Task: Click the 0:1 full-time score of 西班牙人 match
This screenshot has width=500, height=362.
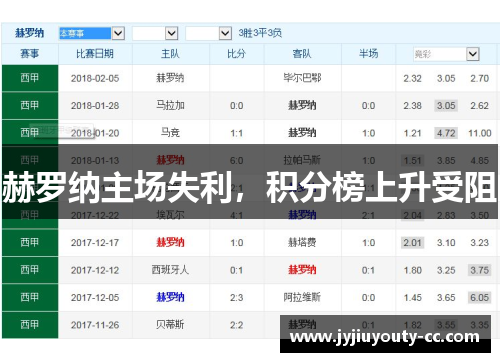Action: point(236,270)
